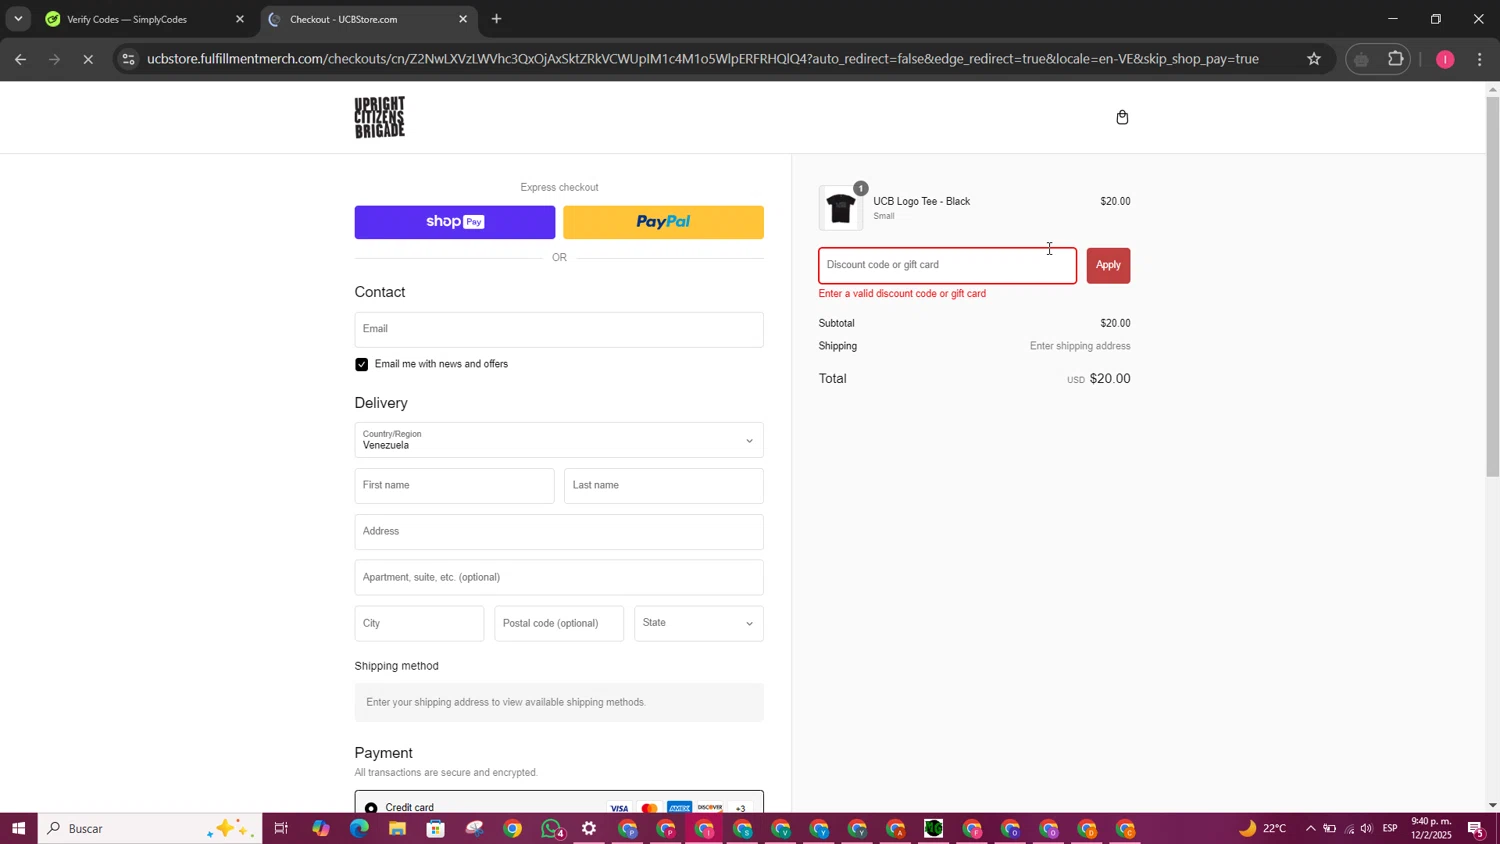View site information icon beside URL
This screenshot has height=844, width=1500.
coord(128,59)
